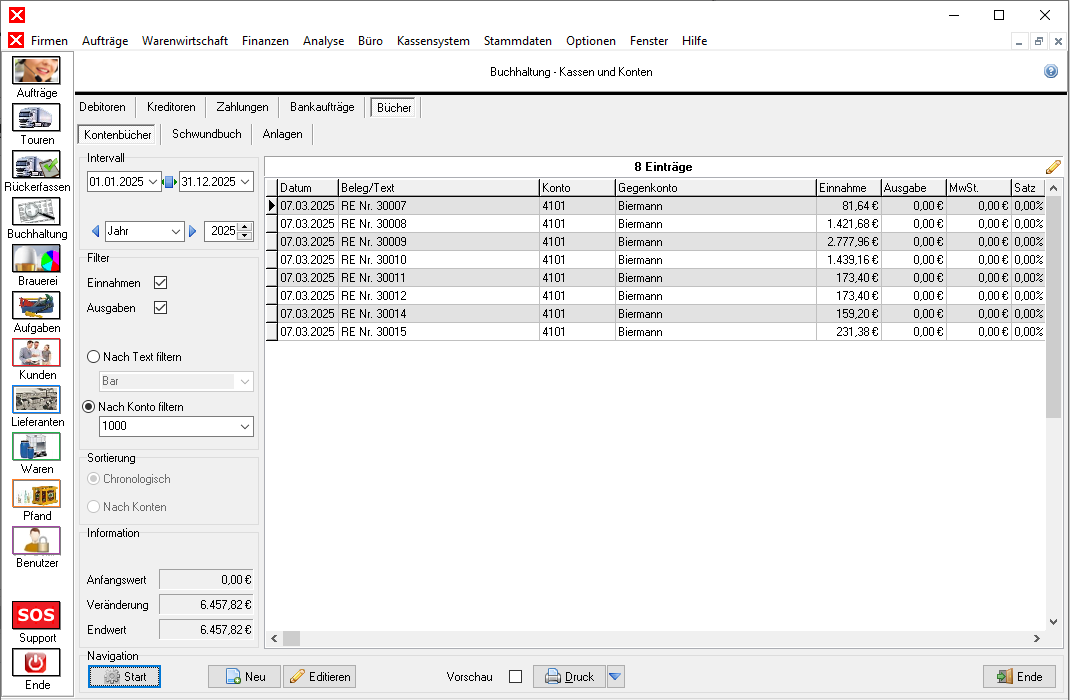
Task: Click the red SOS Support icon
Action: [x=36, y=614]
